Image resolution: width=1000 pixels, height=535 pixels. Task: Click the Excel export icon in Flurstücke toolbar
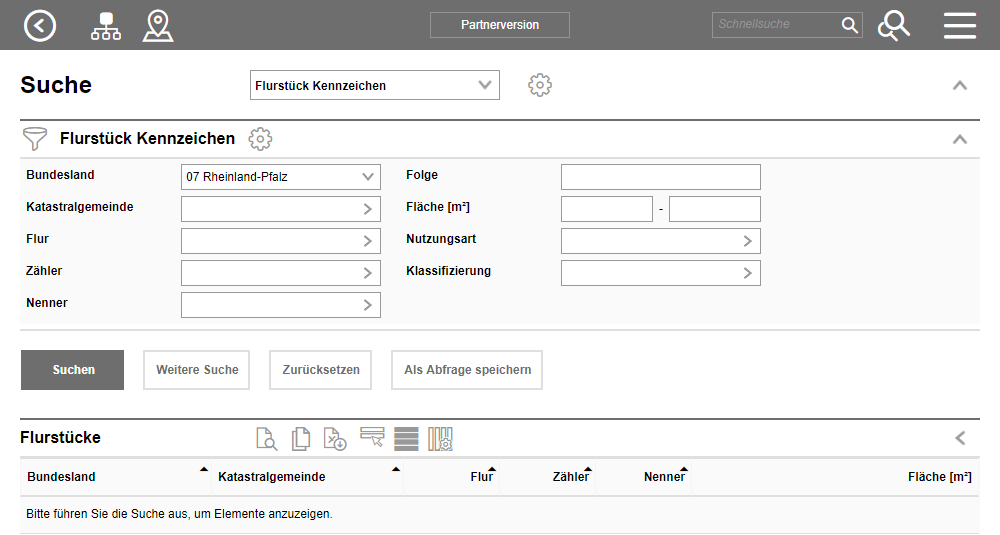pos(334,438)
